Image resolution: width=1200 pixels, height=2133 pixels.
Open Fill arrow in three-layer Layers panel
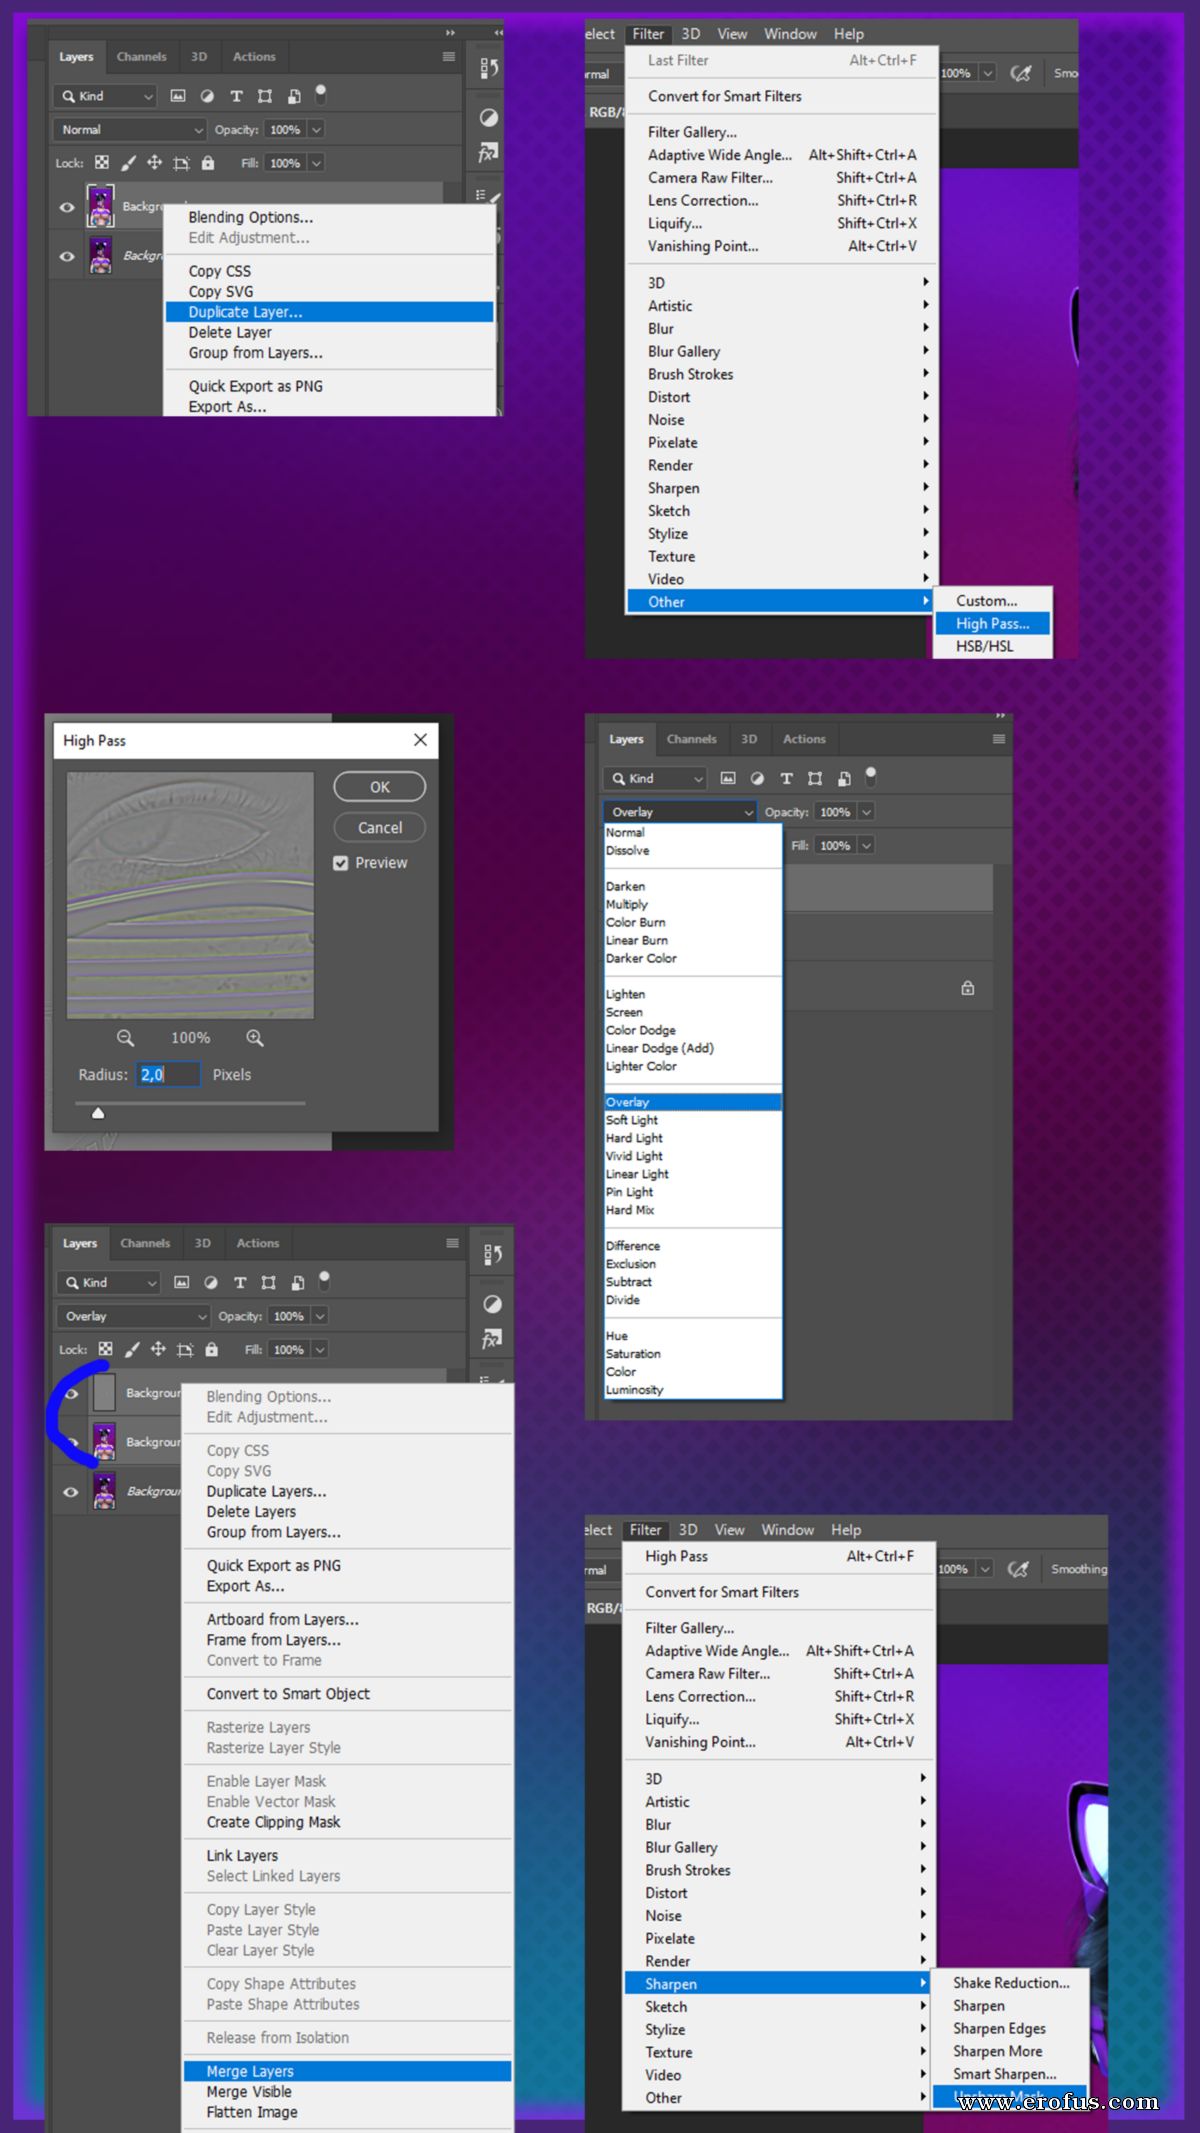pos(320,1349)
